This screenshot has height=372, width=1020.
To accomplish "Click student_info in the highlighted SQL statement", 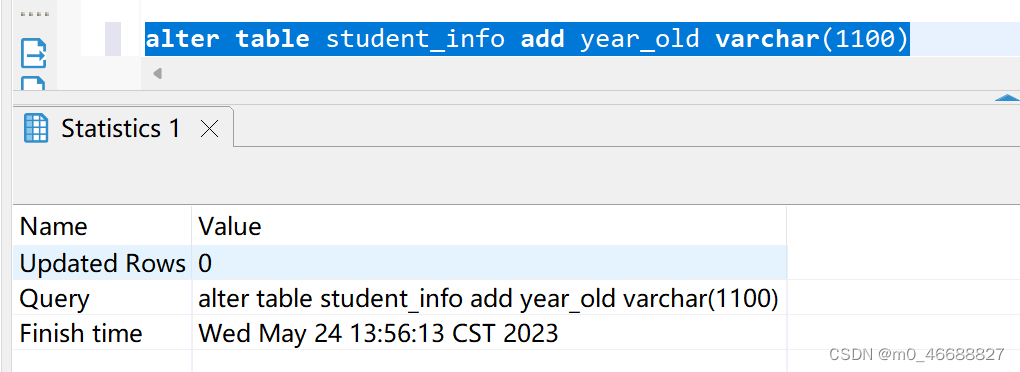I will point(416,39).
